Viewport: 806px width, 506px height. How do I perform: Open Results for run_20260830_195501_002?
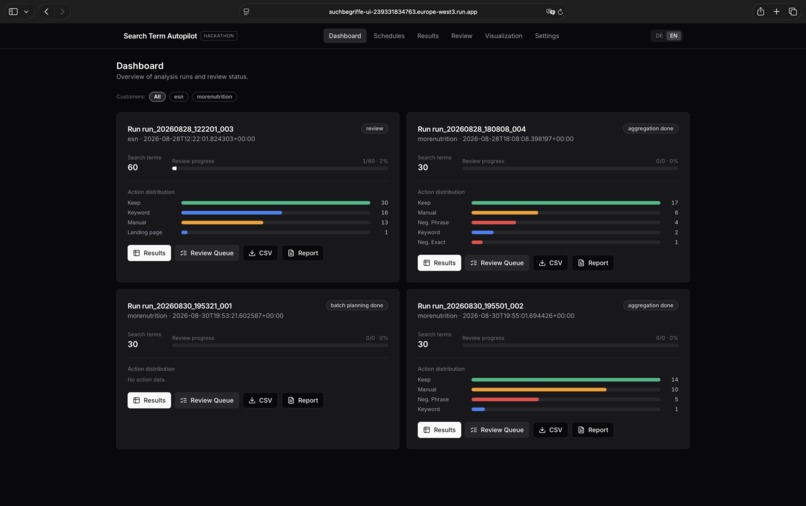coord(439,430)
